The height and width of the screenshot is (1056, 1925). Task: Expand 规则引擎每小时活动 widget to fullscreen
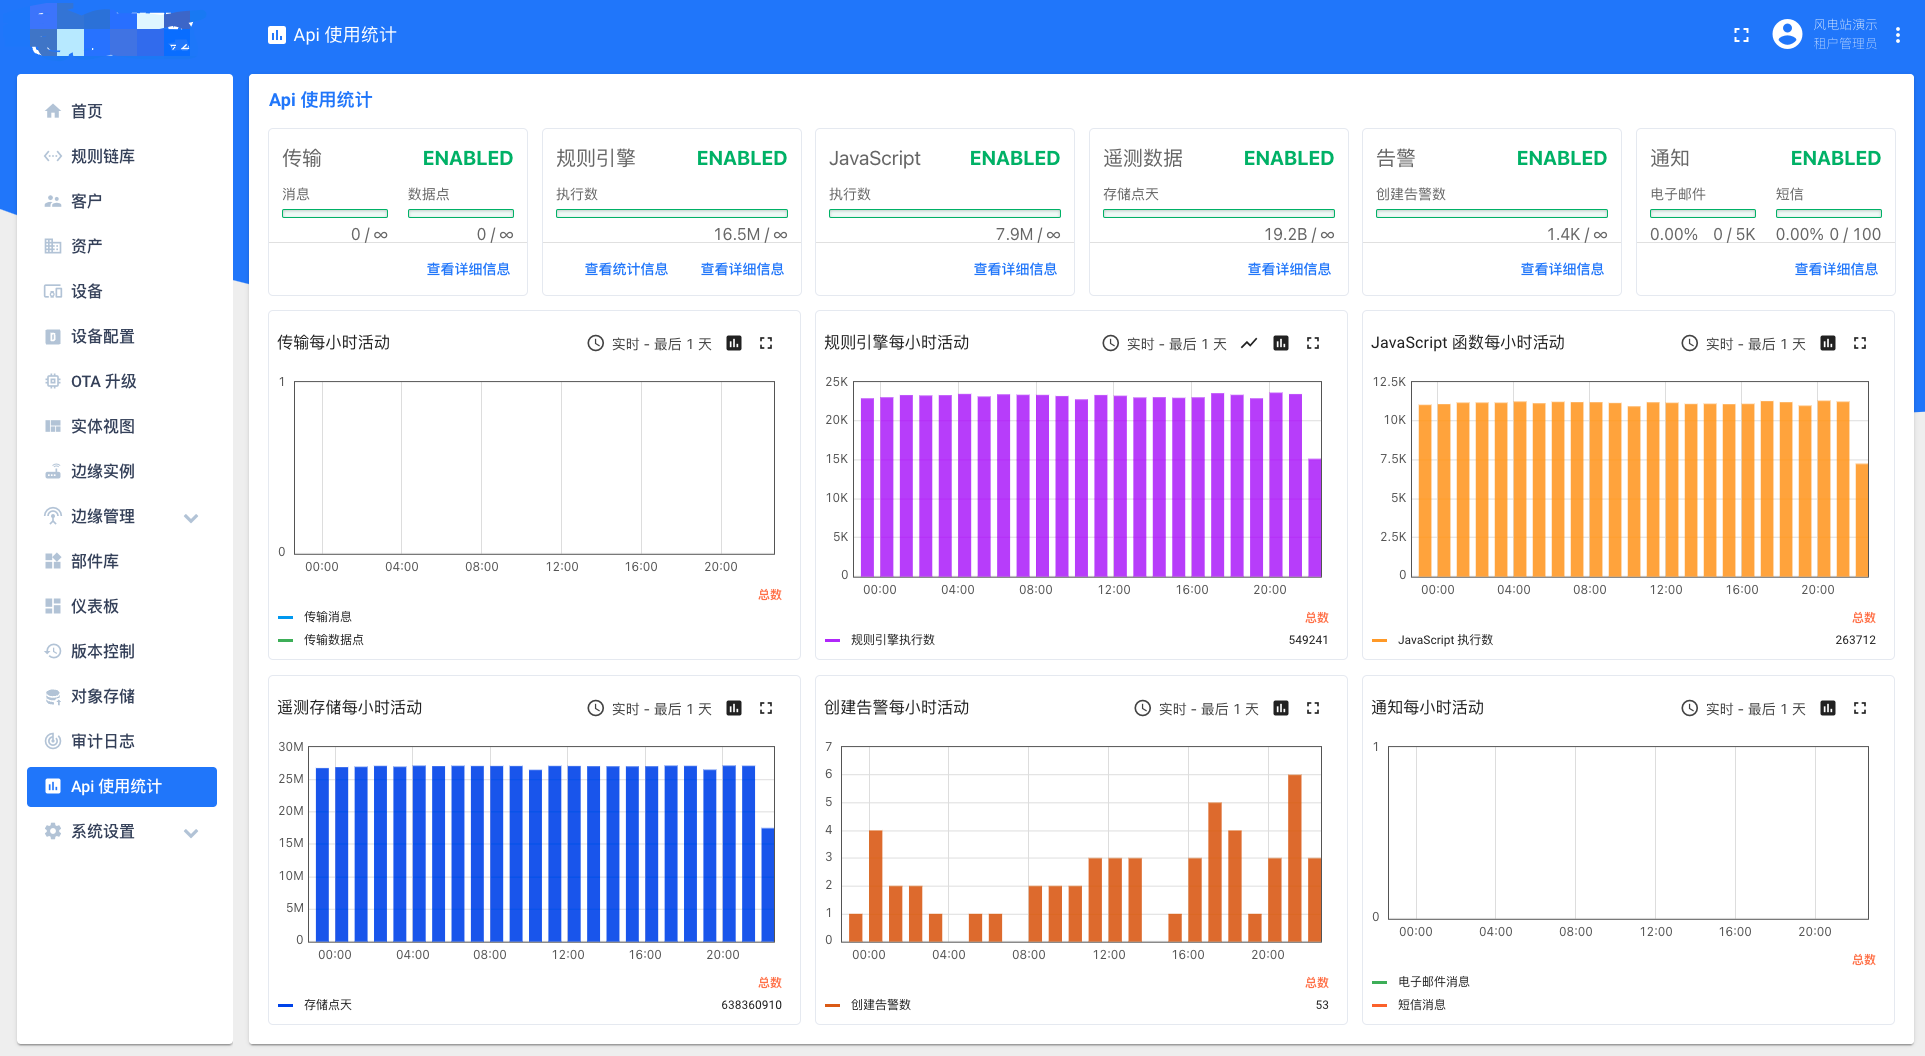1313,343
